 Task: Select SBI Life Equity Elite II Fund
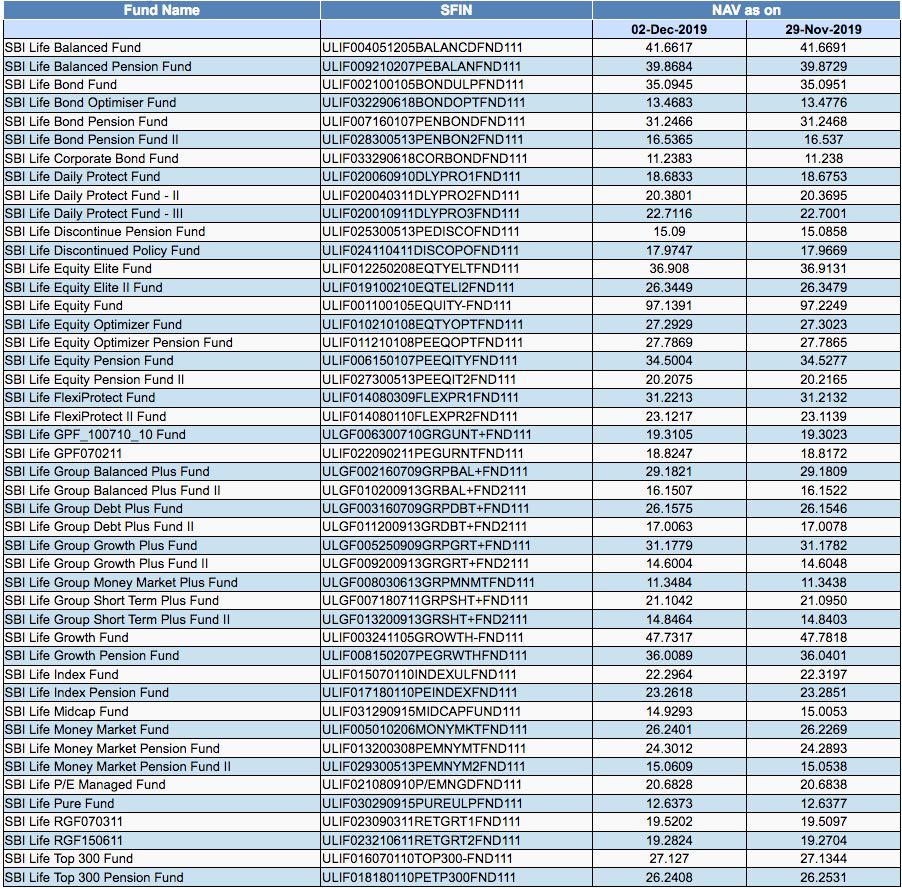click(x=83, y=287)
